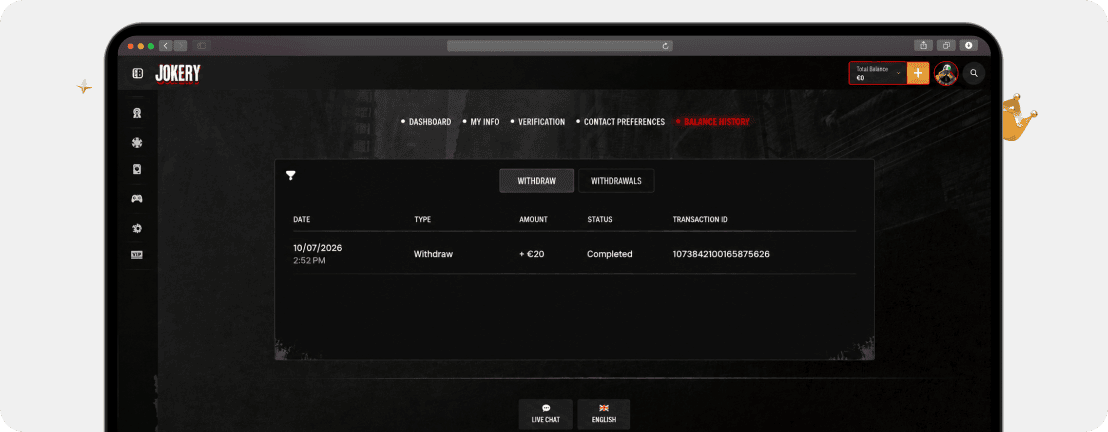Go to the Verification tab
Viewport: 1108px width, 432px height.
coord(541,122)
